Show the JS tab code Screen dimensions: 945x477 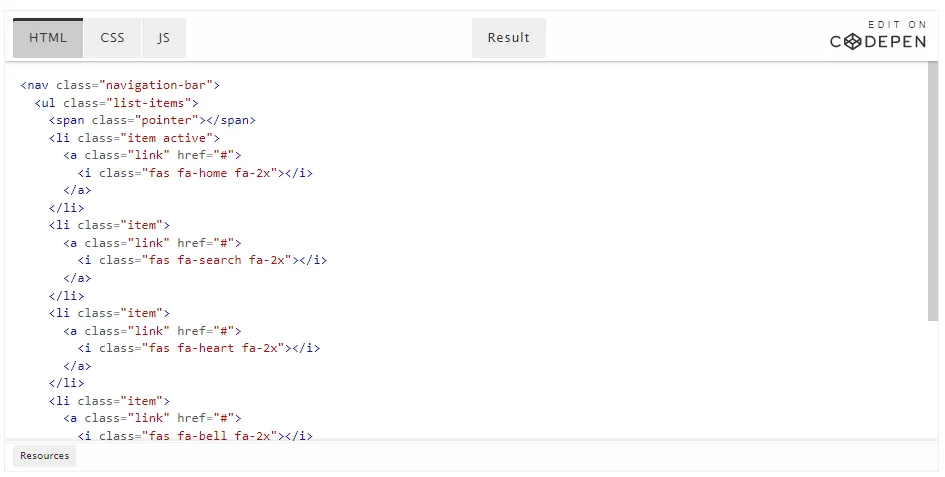point(164,38)
